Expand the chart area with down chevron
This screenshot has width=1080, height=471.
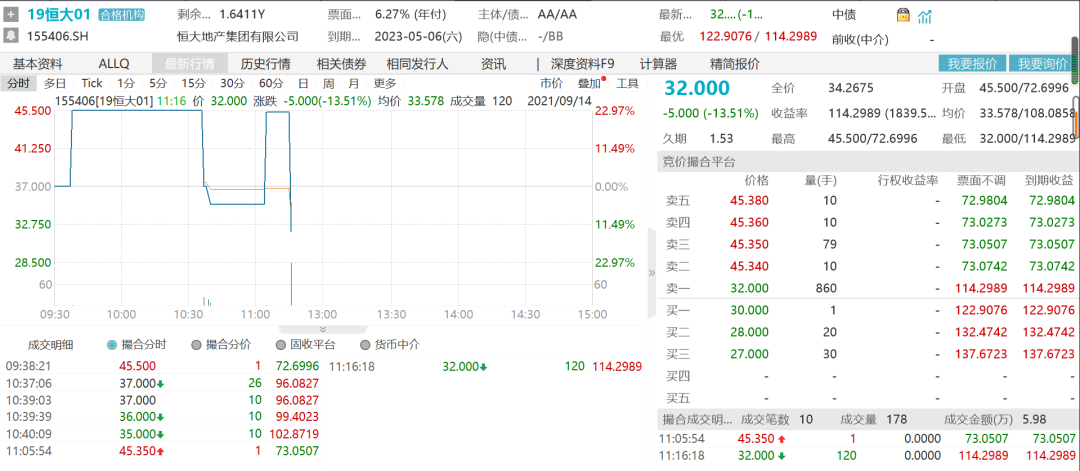point(322,330)
